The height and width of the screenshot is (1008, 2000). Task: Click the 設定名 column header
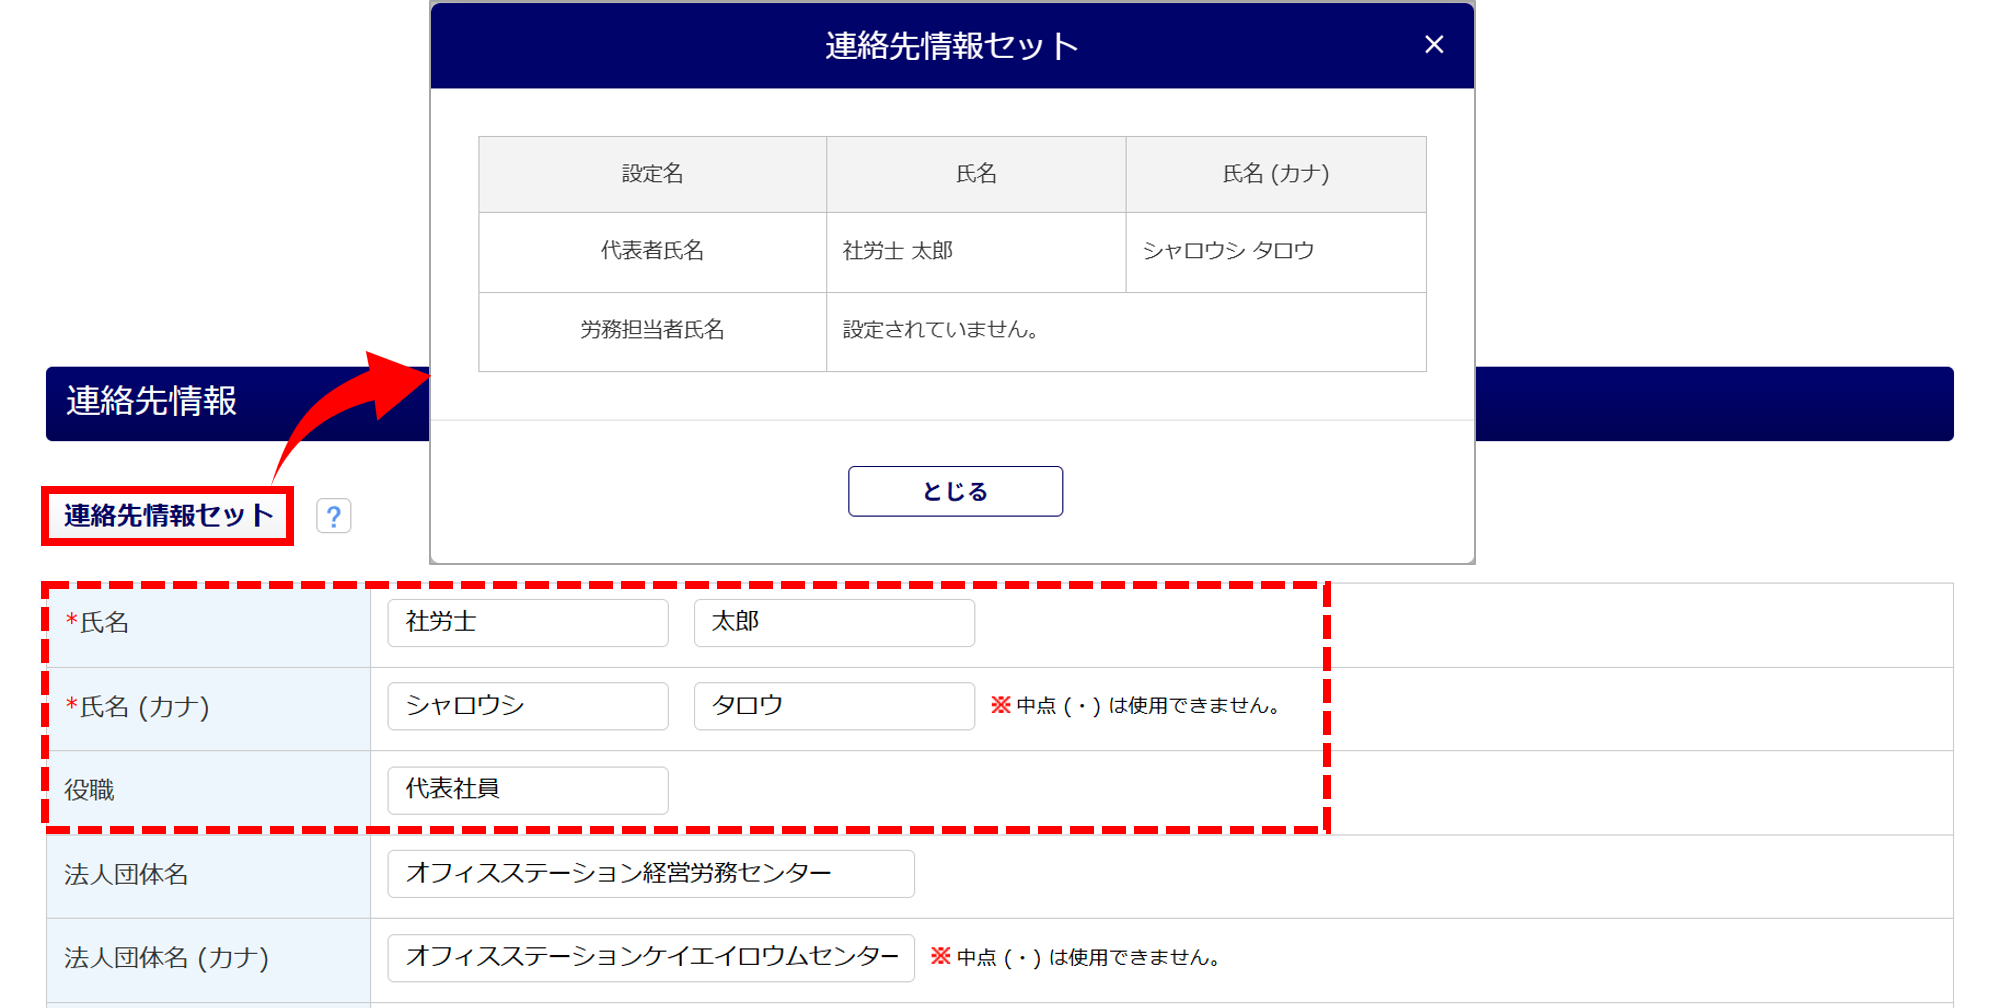(653, 174)
